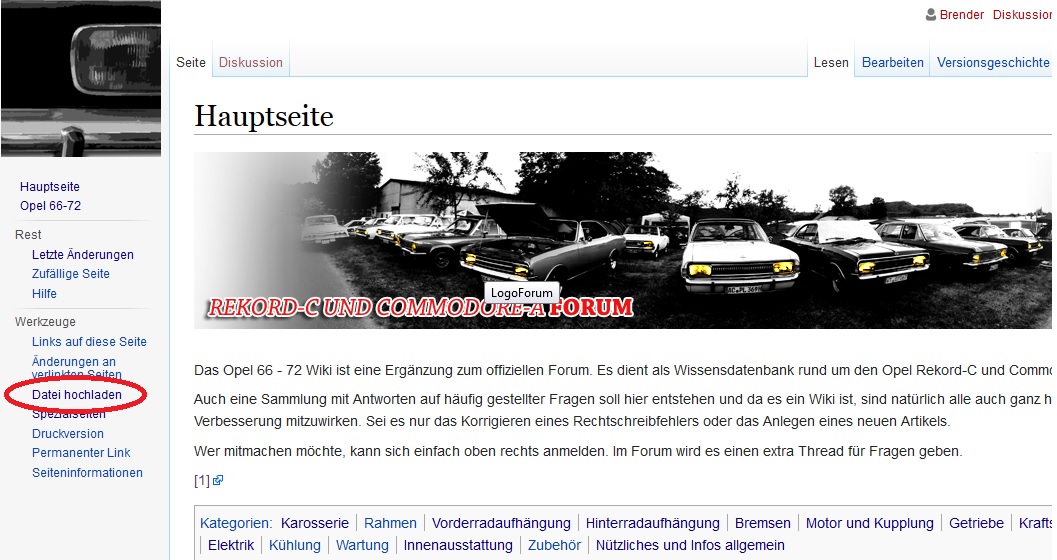Click Datei hochladen in the sidebar
The width and height of the screenshot is (1057, 560).
(x=77, y=395)
